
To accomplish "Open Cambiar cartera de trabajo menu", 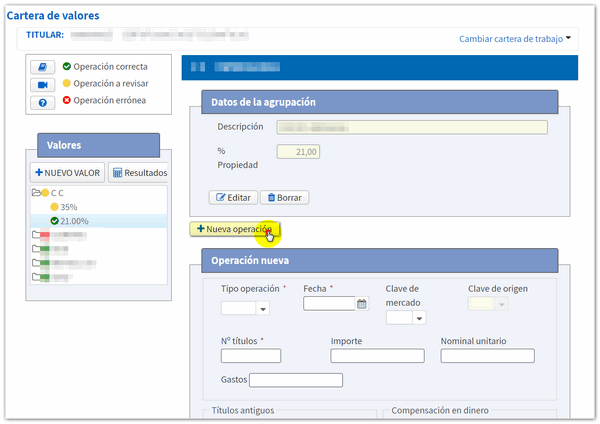I will pos(515,39).
